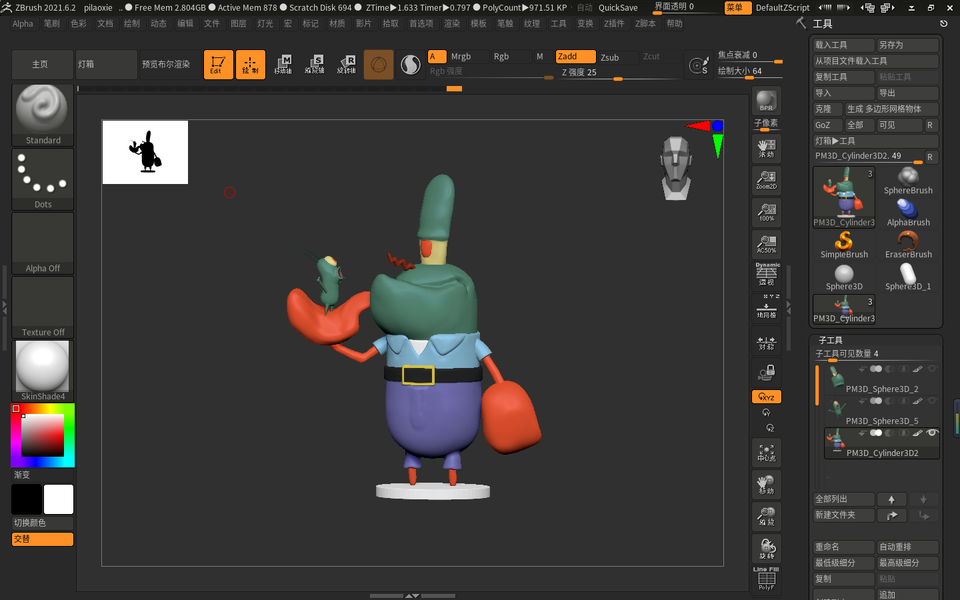Render with the BPR button
This screenshot has width=960, height=600.
pos(766,100)
